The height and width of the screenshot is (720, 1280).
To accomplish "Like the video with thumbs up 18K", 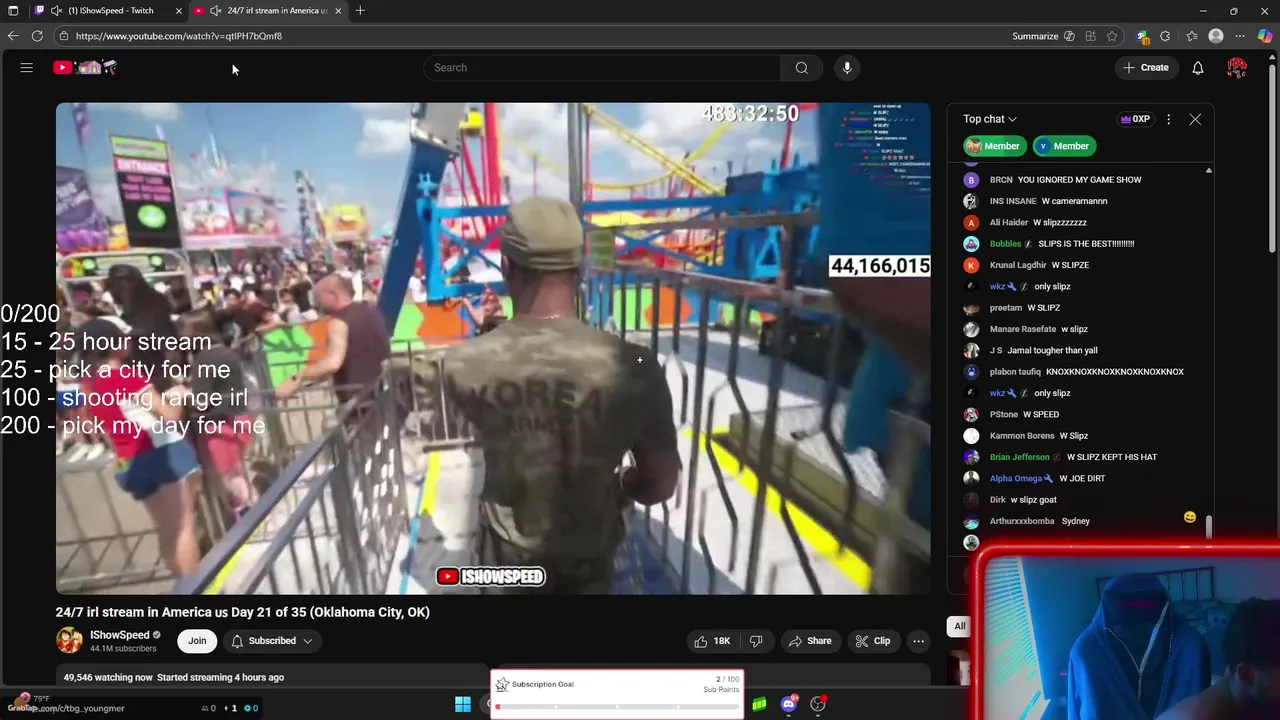I will pyautogui.click(x=712, y=641).
